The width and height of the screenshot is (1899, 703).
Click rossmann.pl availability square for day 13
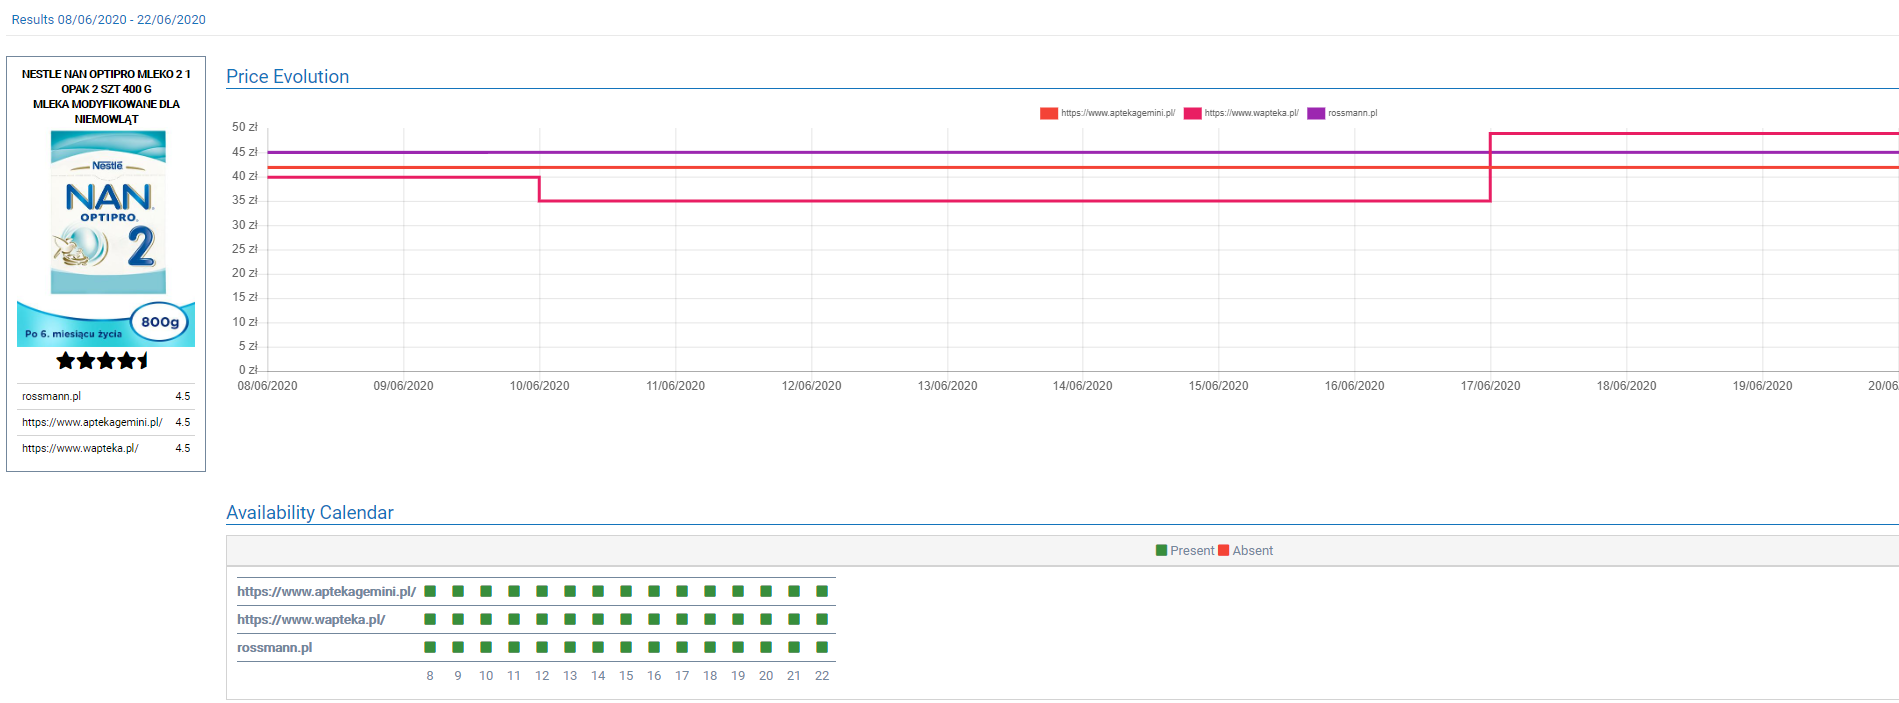coord(570,647)
